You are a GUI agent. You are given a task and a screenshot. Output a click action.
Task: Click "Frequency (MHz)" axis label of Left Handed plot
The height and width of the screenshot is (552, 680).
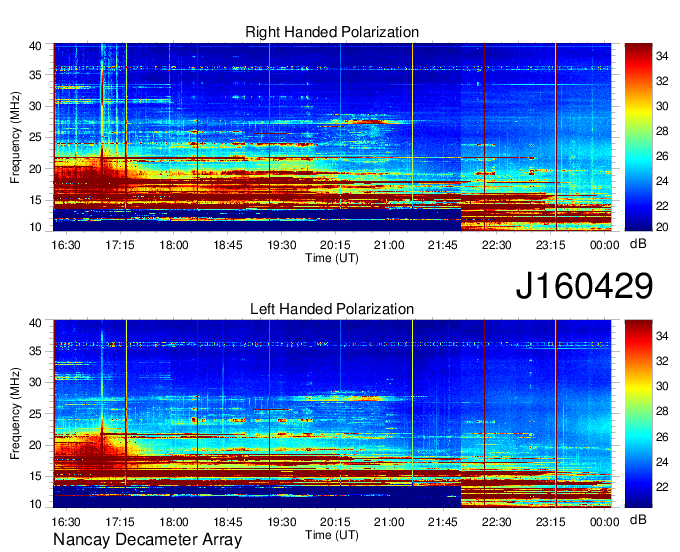point(15,414)
